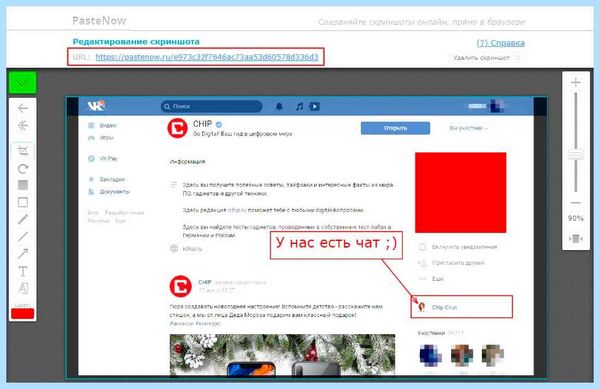Screen dimensions: 600x389
Task: Select the Crop tool
Action: click(x=23, y=151)
